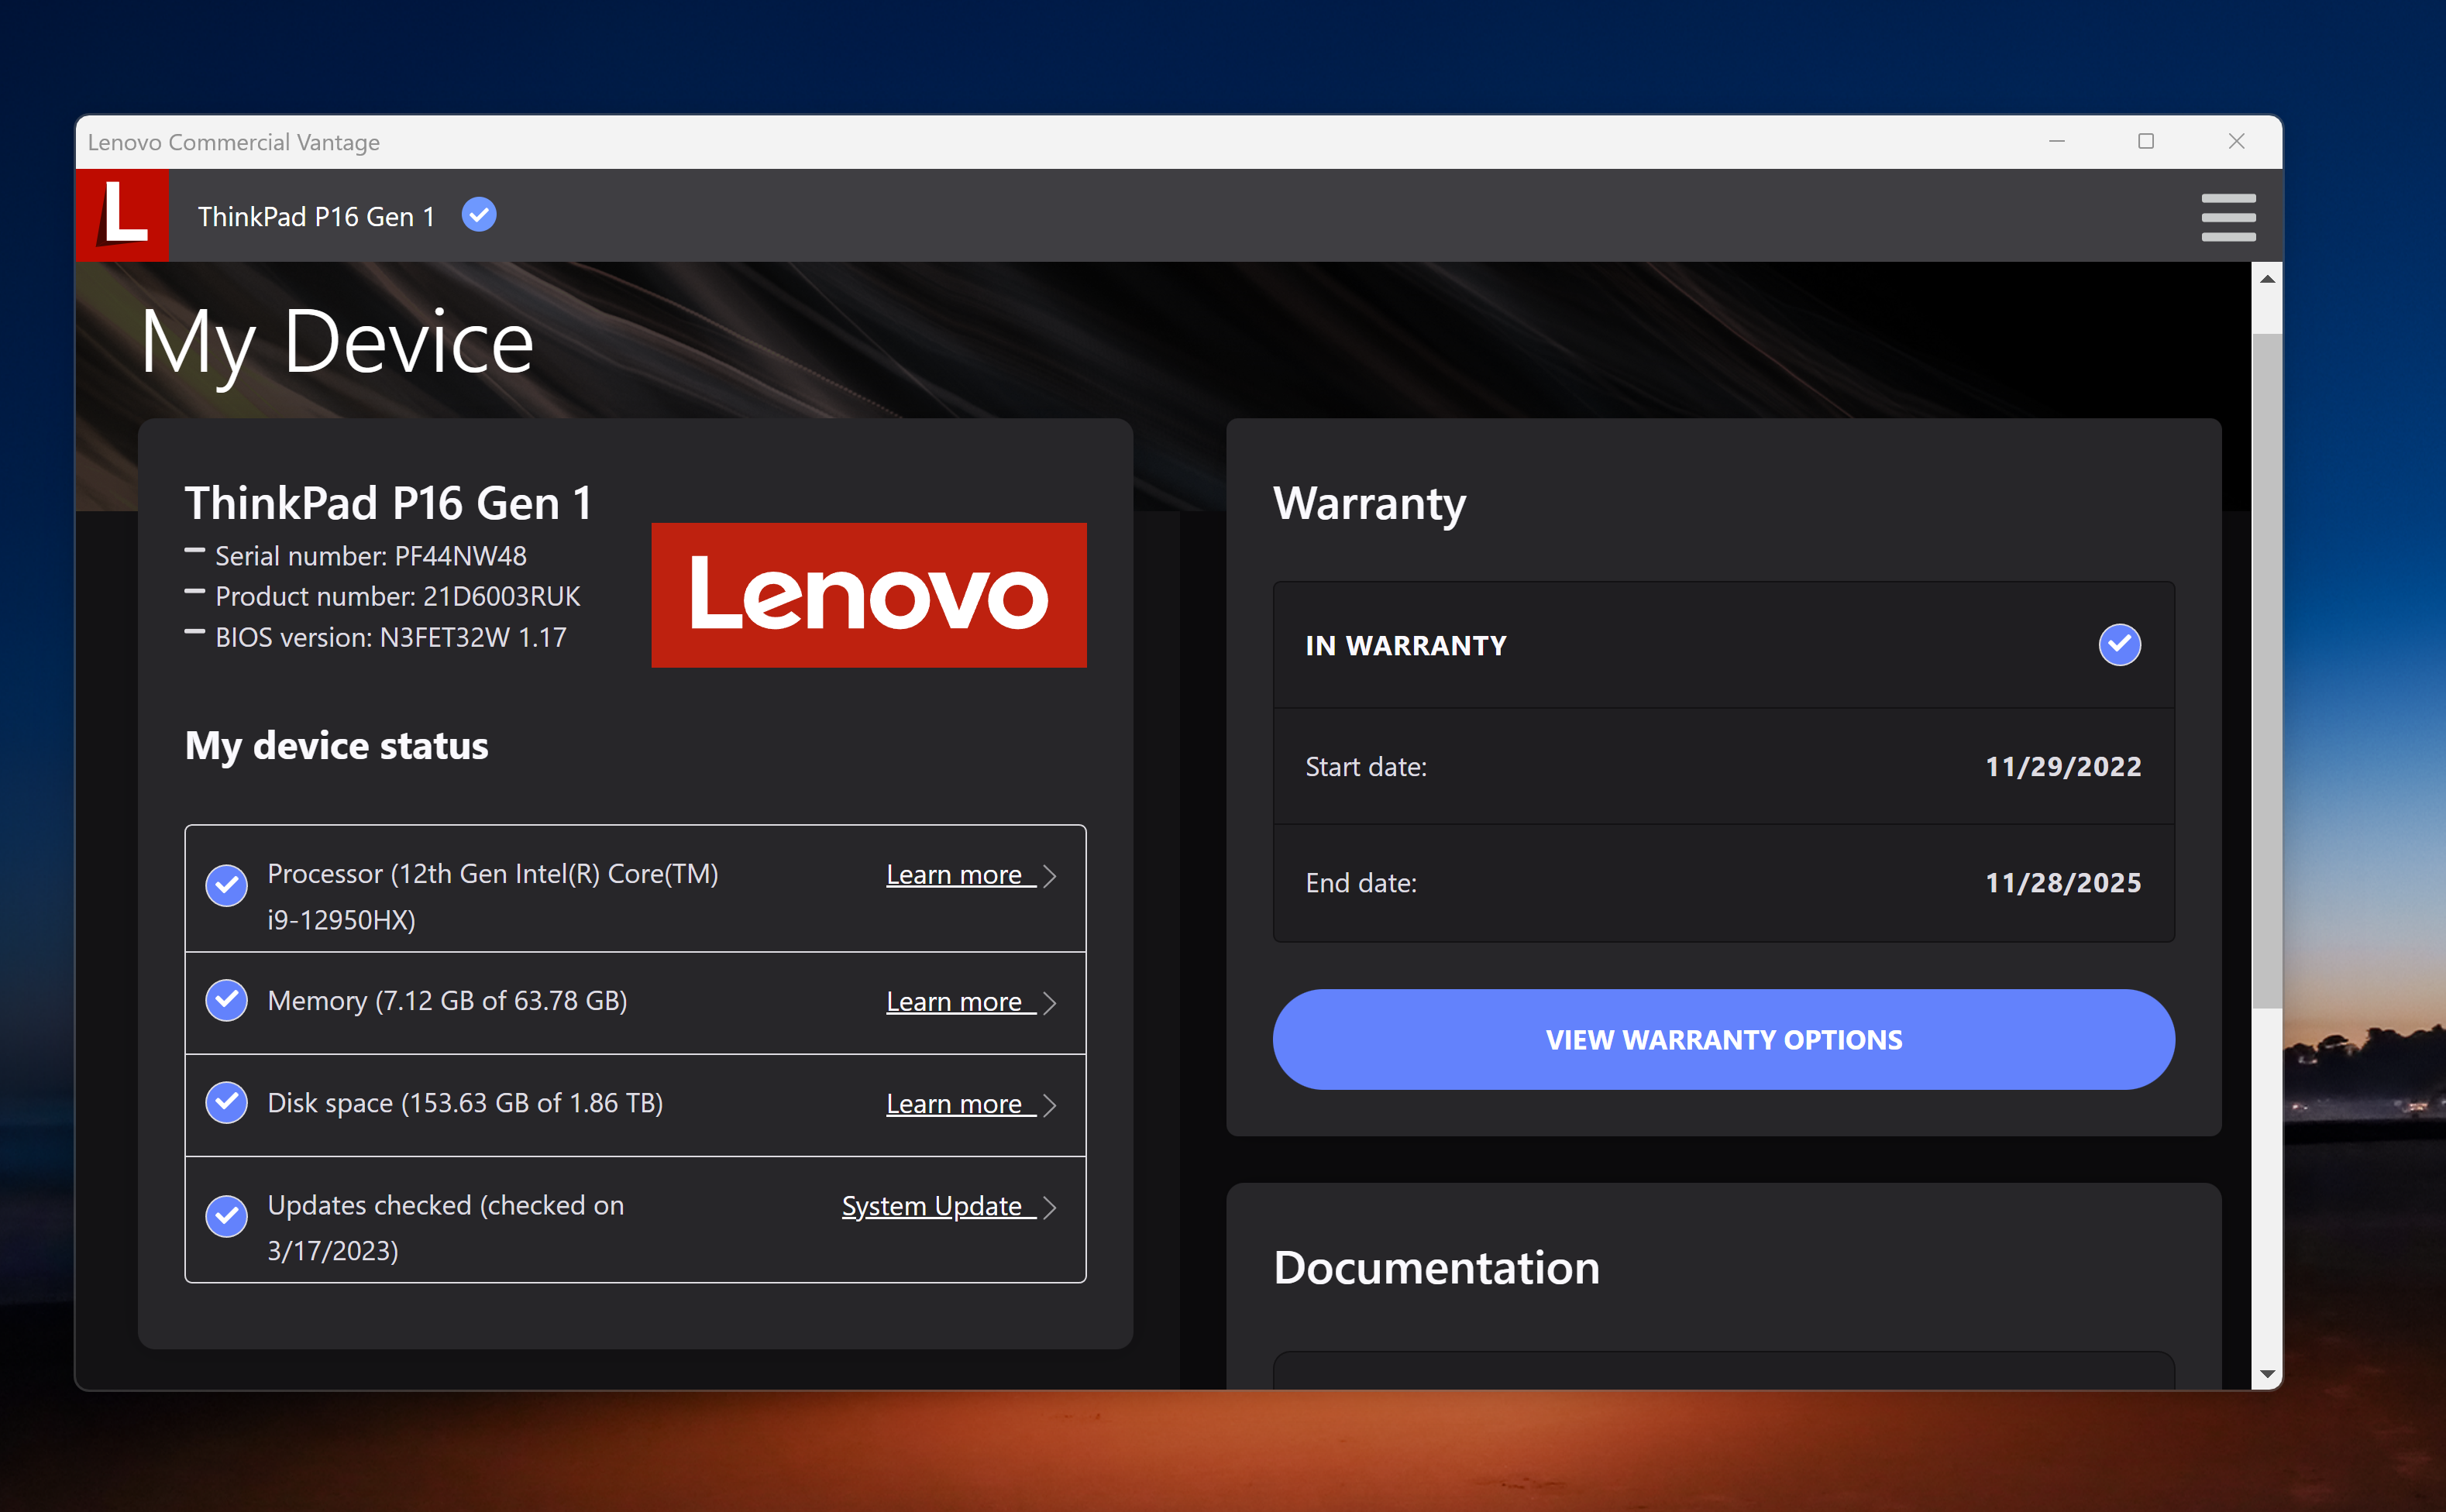Click the In Warranty checkmark icon
This screenshot has height=1512, width=2446.
2118,645
